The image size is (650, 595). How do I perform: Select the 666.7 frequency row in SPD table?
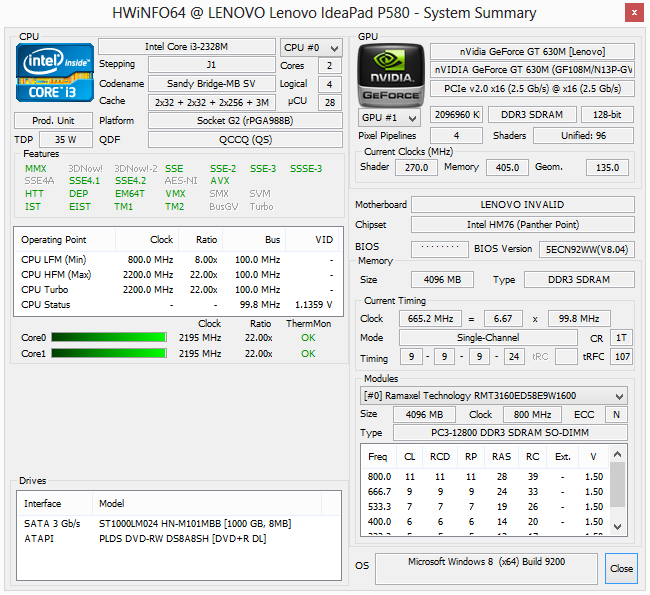click(x=485, y=492)
